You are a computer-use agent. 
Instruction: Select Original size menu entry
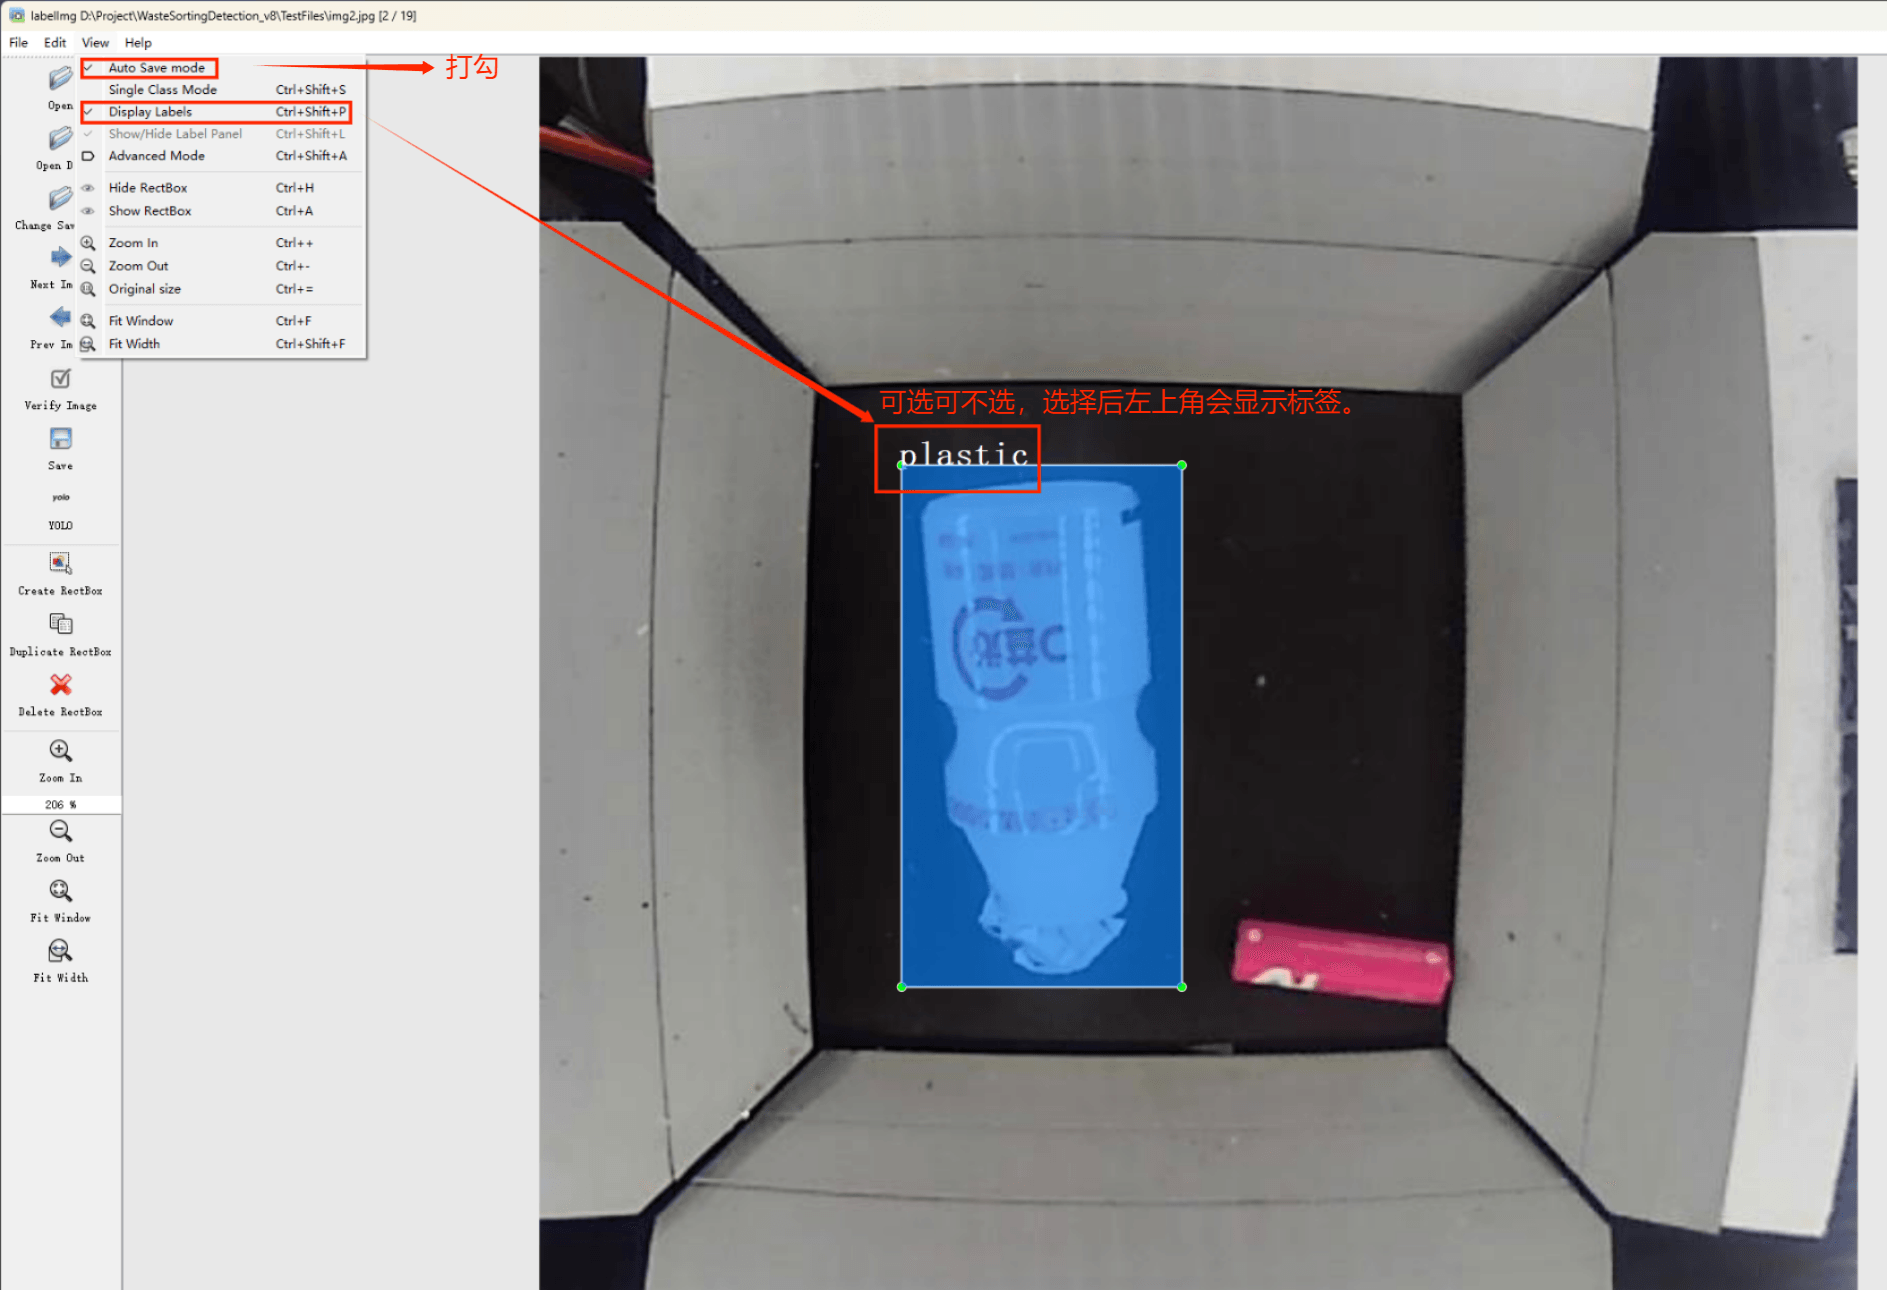point(223,289)
